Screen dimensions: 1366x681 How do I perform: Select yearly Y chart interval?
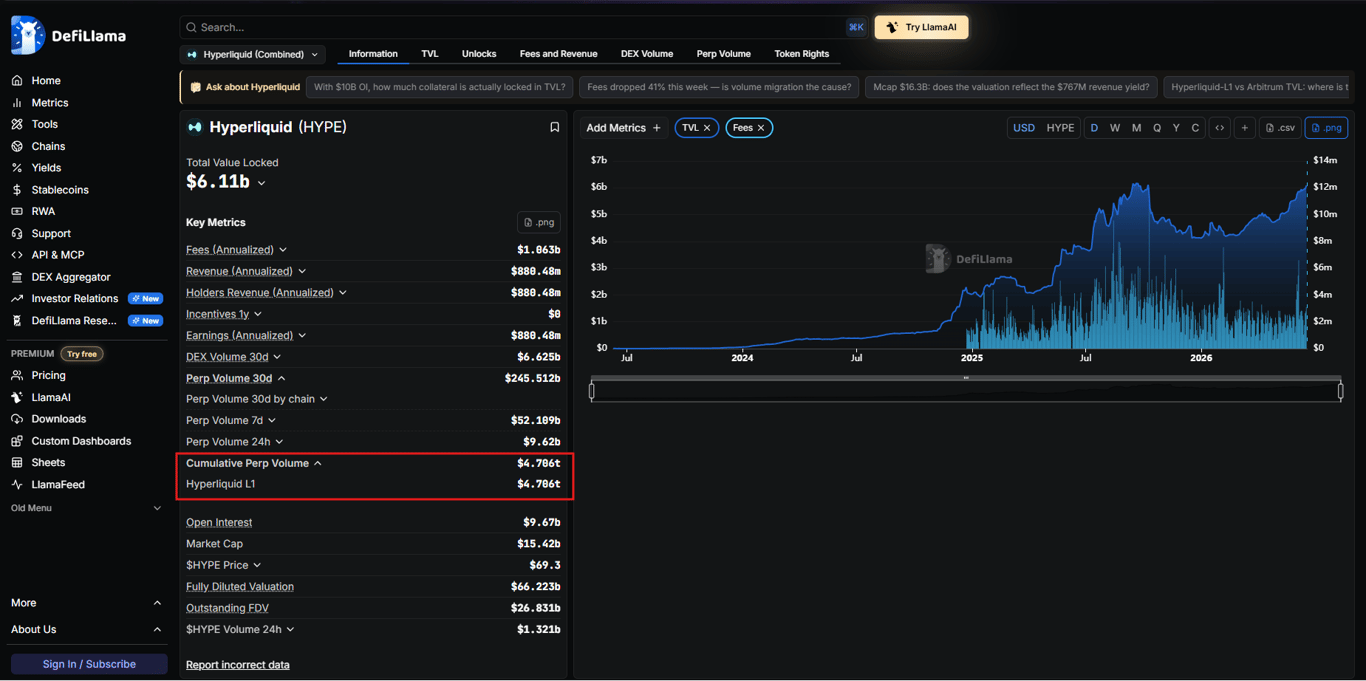point(1176,128)
